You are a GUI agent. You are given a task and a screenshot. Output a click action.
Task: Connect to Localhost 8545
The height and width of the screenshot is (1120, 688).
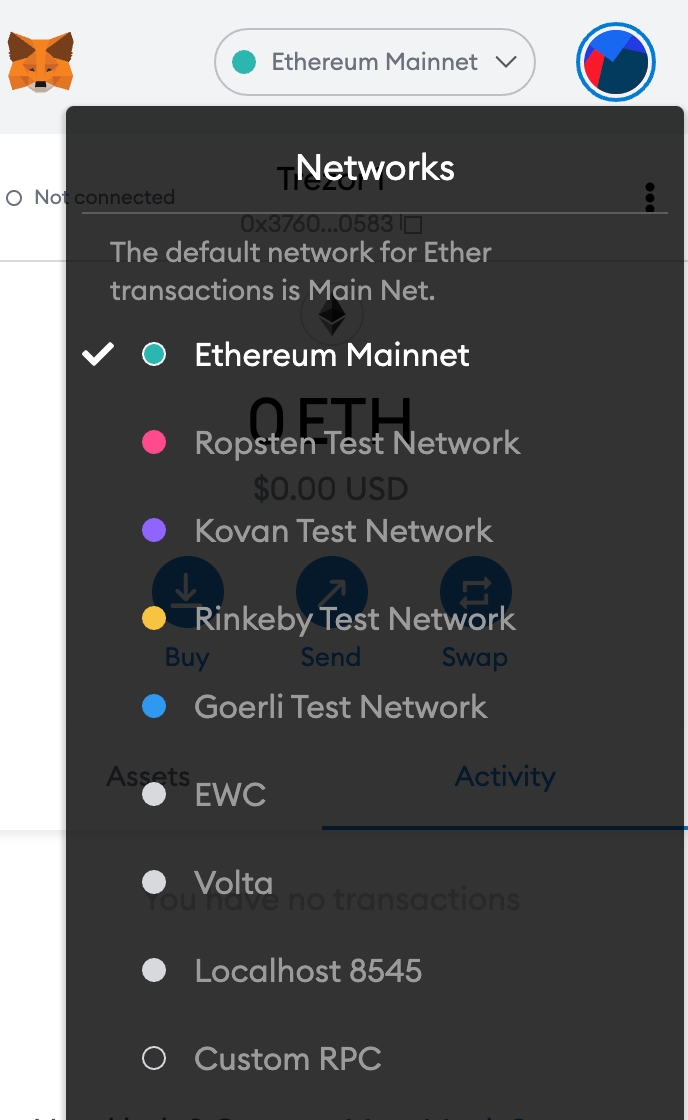pos(308,971)
